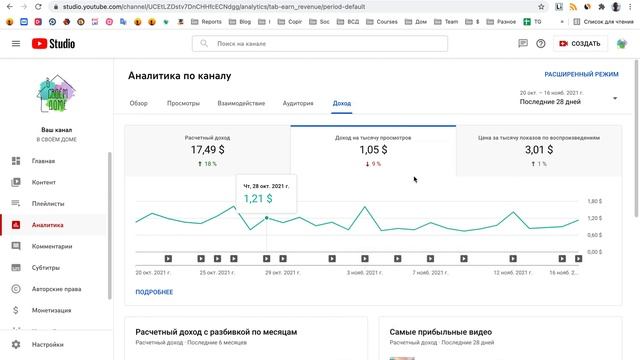Click the browser reload icon
Viewport: 640px width, 360px height.
[x=38, y=7]
